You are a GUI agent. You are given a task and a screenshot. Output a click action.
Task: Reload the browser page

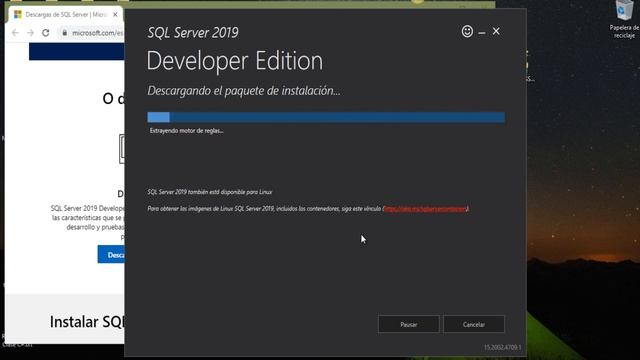[46, 33]
